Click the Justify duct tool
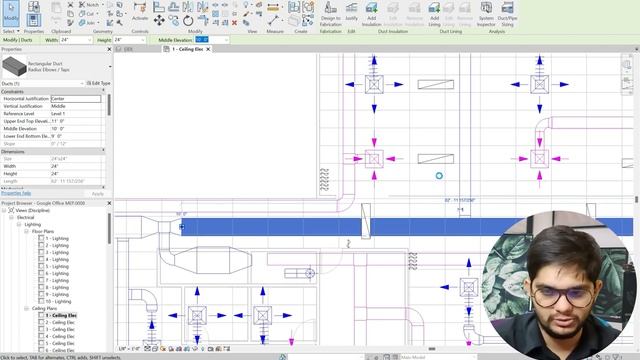640x360 pixels. 351,11
